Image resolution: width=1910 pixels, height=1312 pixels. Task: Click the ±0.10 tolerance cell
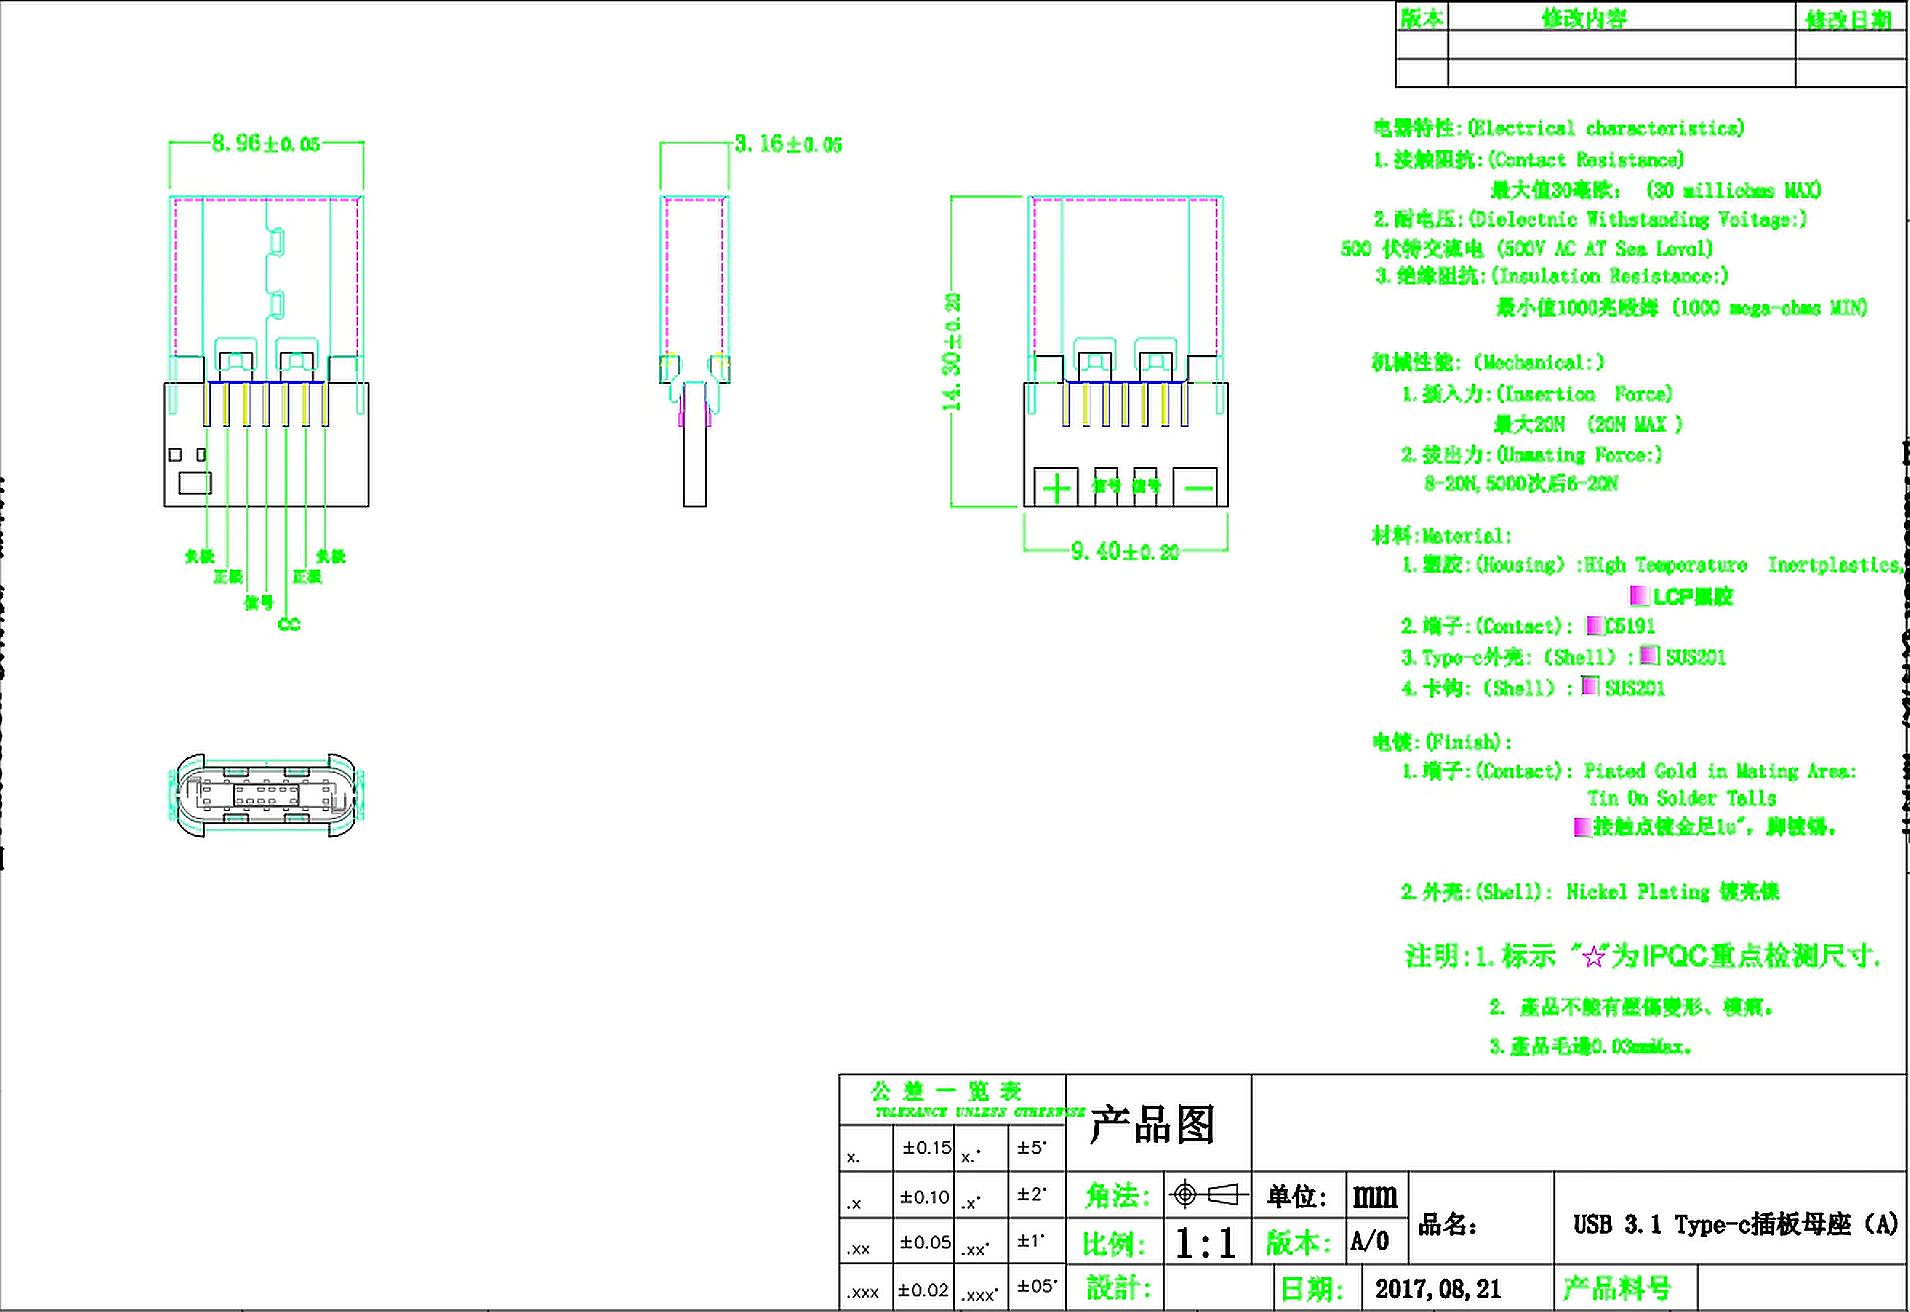924,1196
